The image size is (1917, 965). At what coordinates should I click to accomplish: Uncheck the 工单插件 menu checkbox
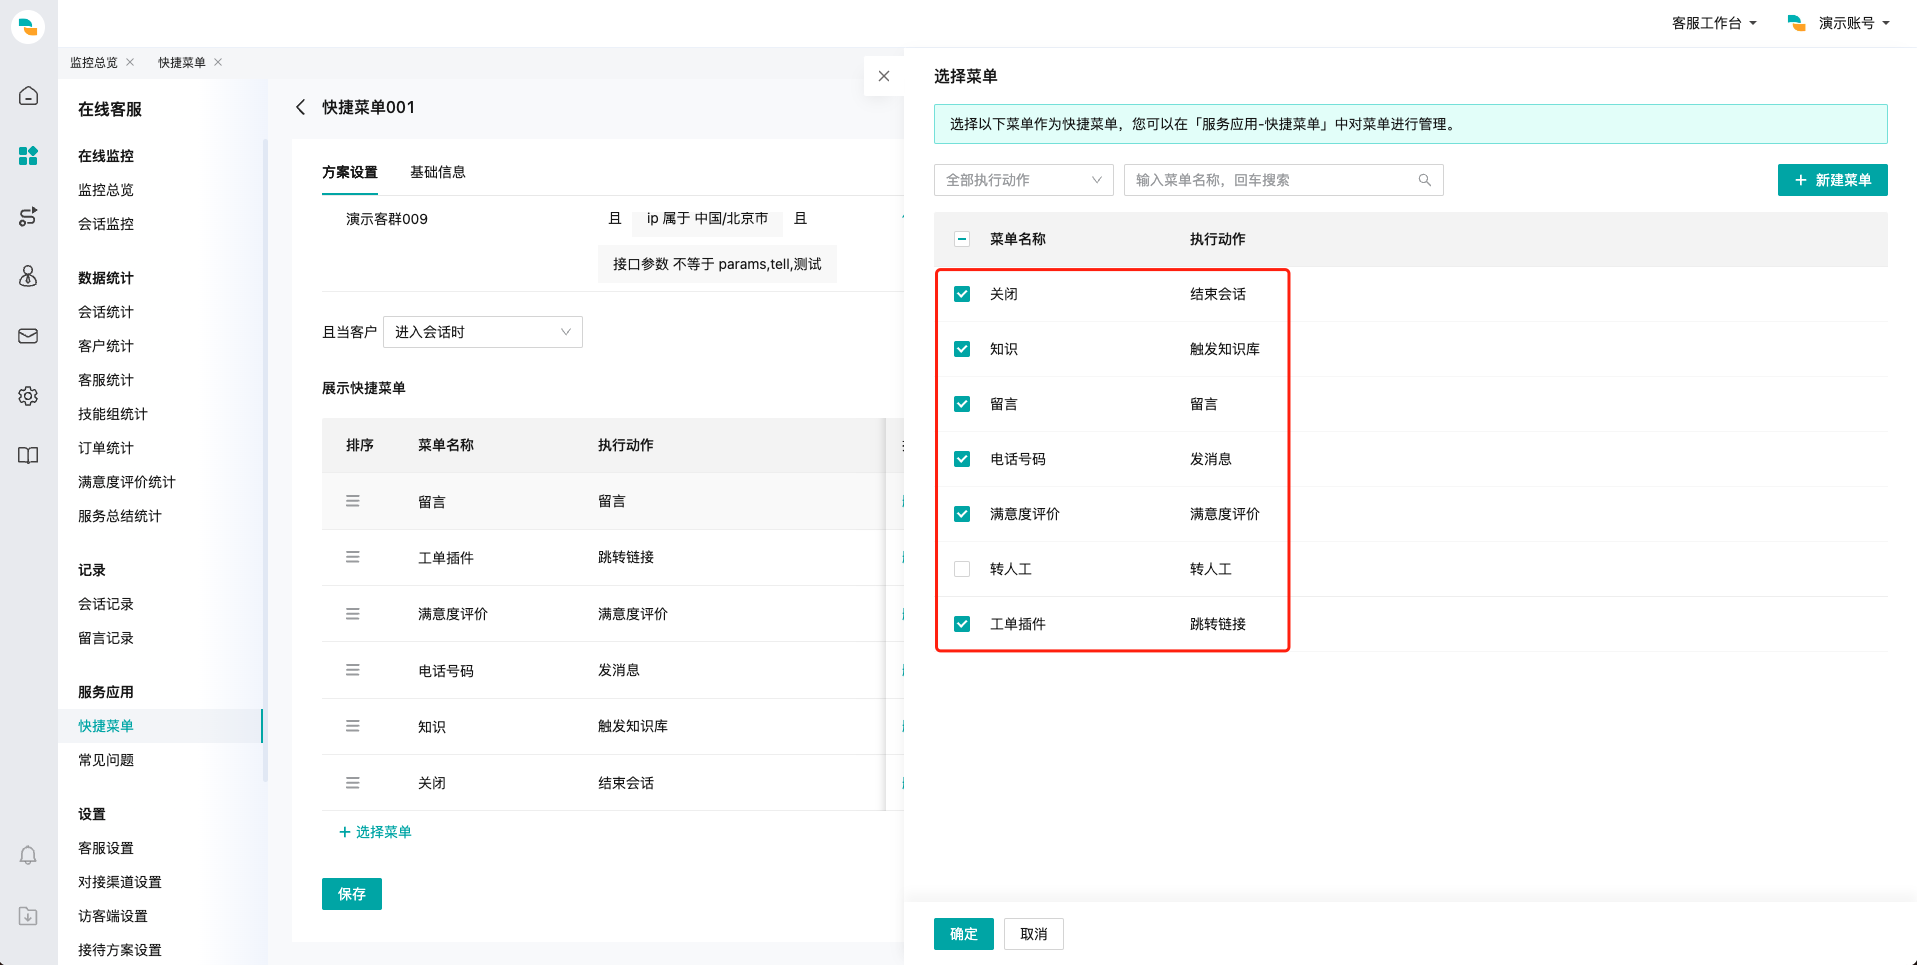tap(962, 624)
